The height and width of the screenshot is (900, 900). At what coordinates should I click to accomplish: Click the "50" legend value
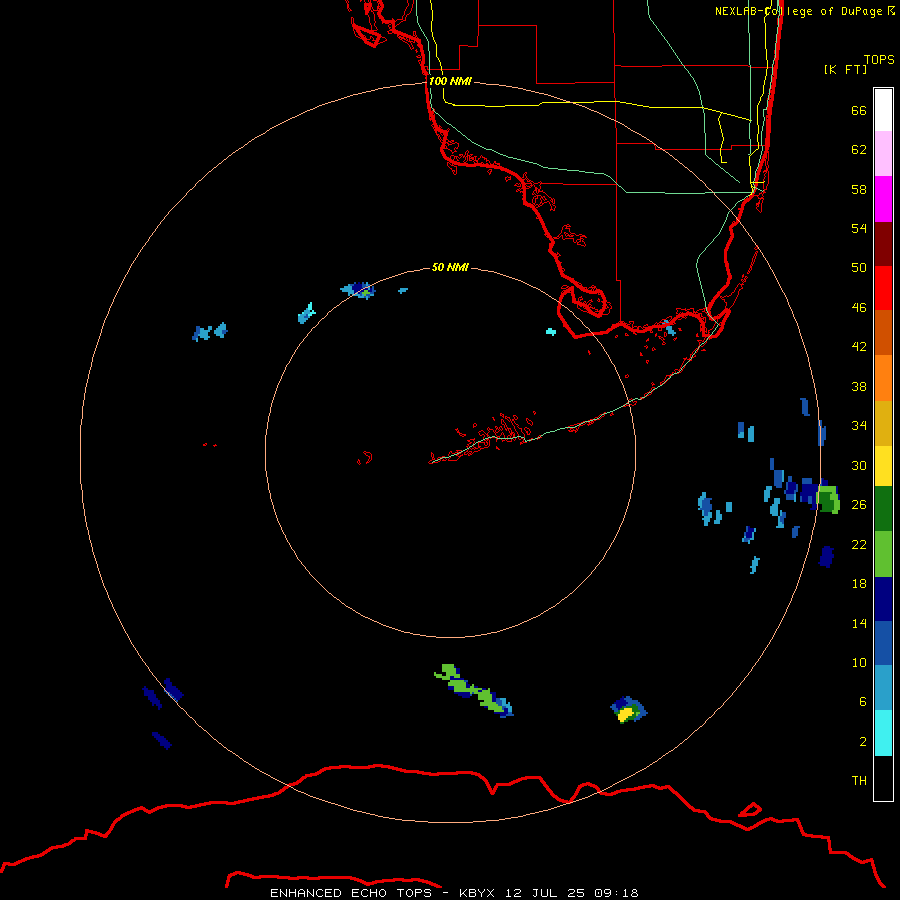coord(859,267)
